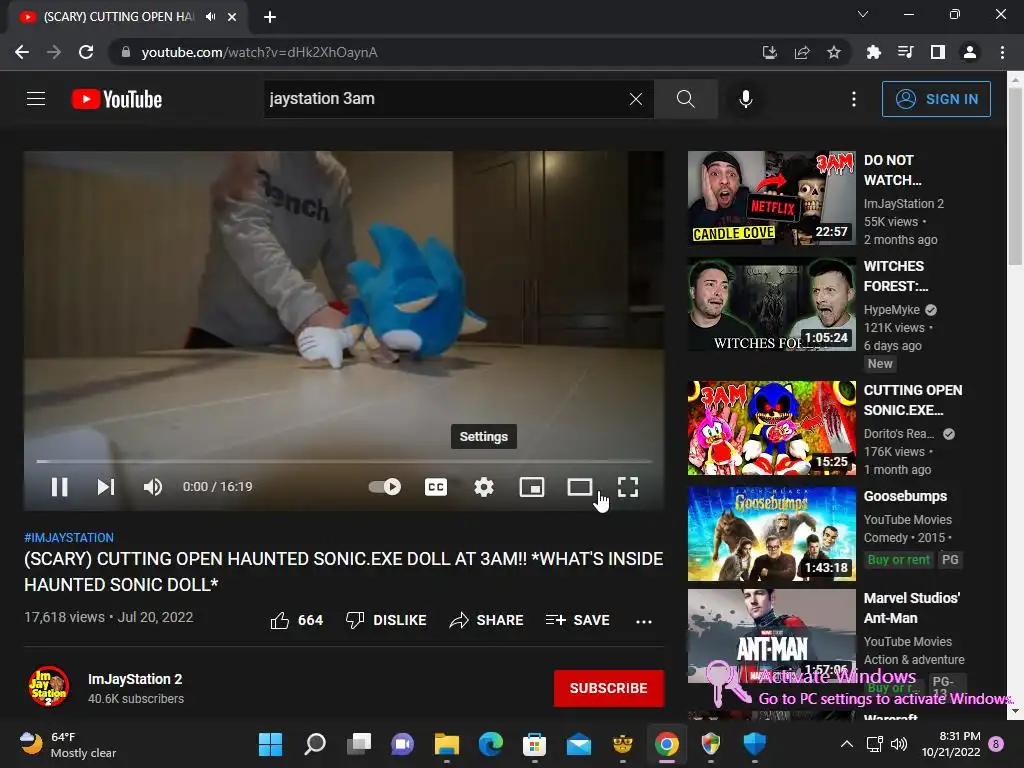
Task: Open File Explorer from the taskbar
Action: 447,744
